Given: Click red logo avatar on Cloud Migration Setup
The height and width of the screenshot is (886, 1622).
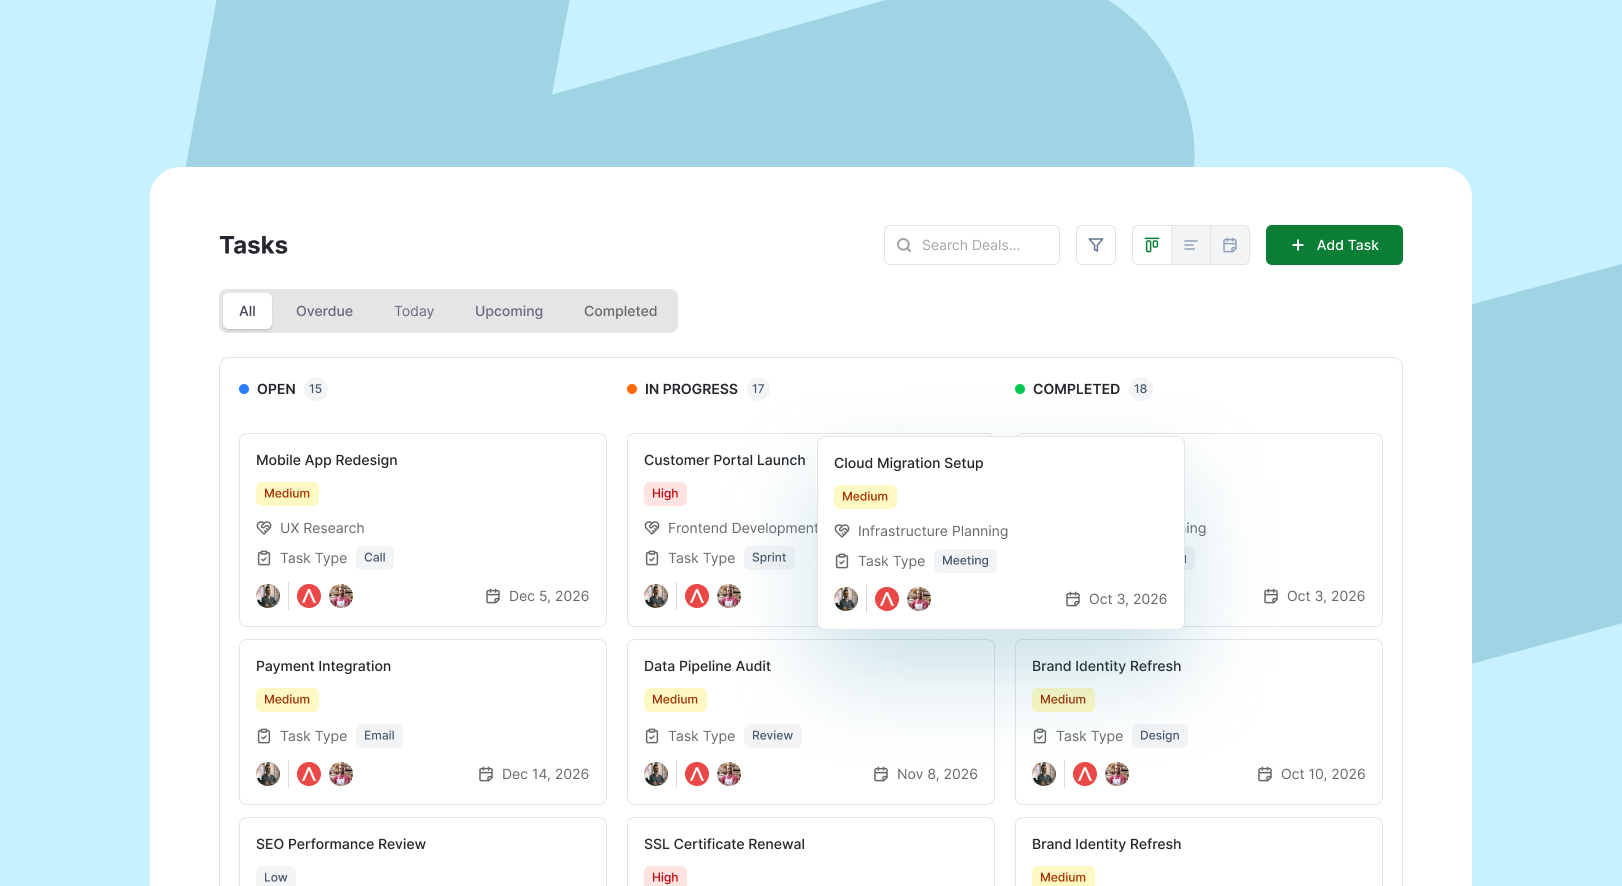Looking at the screenshot, I should [887, 599].
